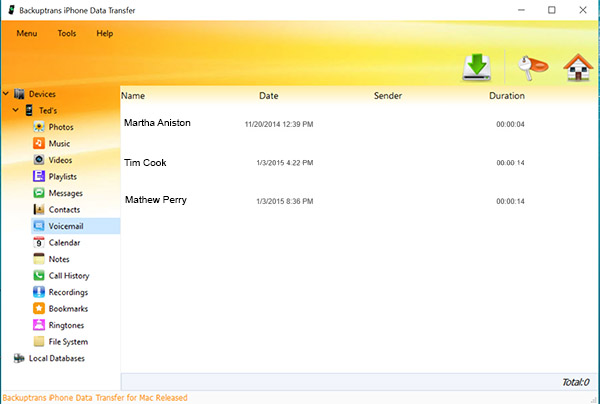Click the Videos camera icon
The height and width of the screenshot is (404, 600).
pyautogui.click(x=39, y=160)
